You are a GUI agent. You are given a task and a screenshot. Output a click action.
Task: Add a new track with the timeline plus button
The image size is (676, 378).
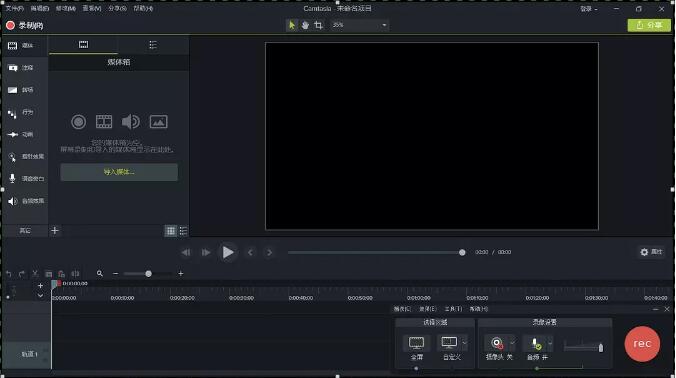click(x=40, y=286)
